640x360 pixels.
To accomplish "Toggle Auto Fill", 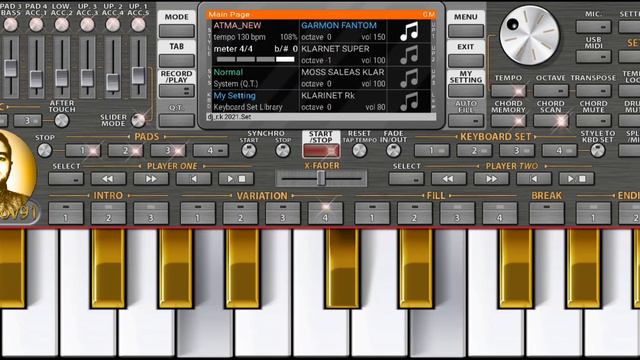I will point(466,121).
